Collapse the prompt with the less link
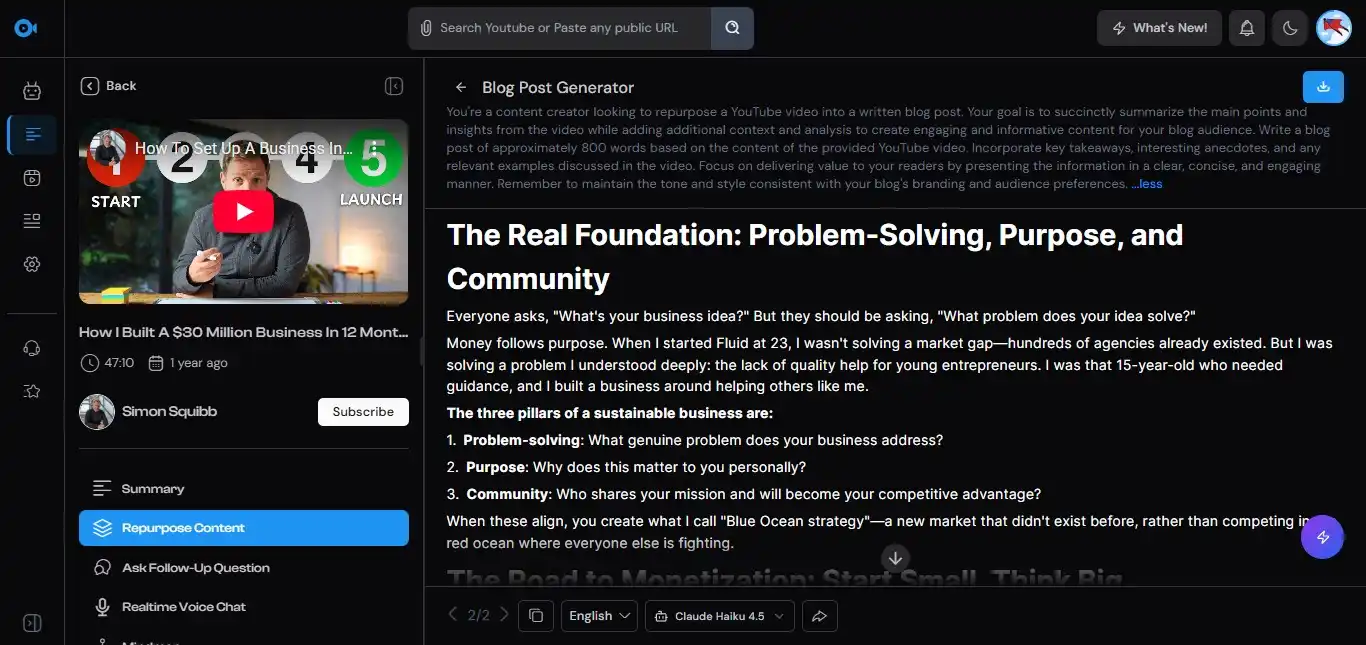The width and height of the screenshot is (1366, 645). 1147,184
